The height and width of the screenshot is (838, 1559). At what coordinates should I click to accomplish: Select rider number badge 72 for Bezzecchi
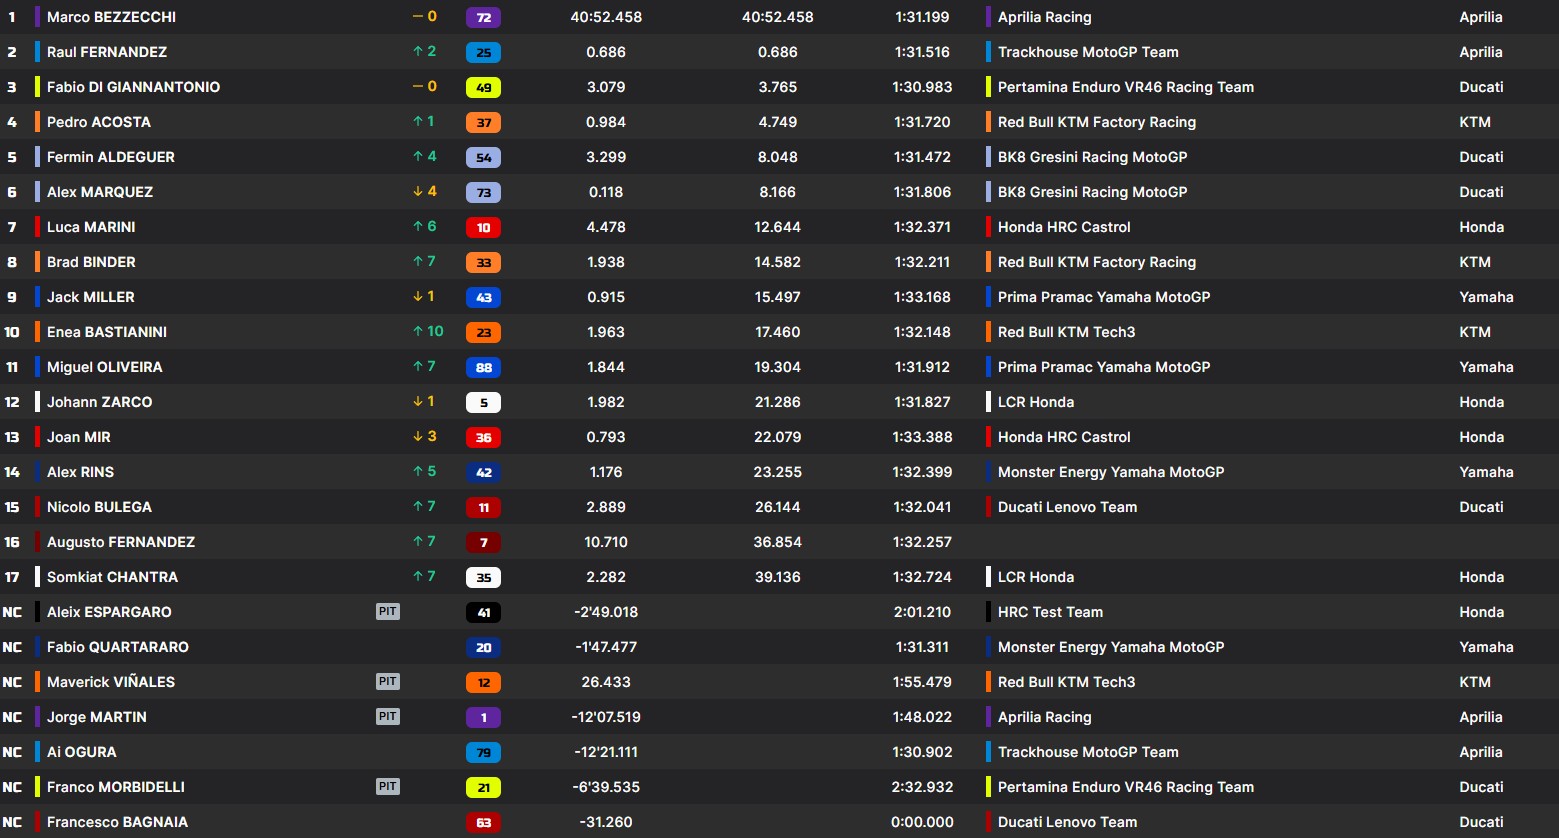pyautogui.click(x=483, y=16)
